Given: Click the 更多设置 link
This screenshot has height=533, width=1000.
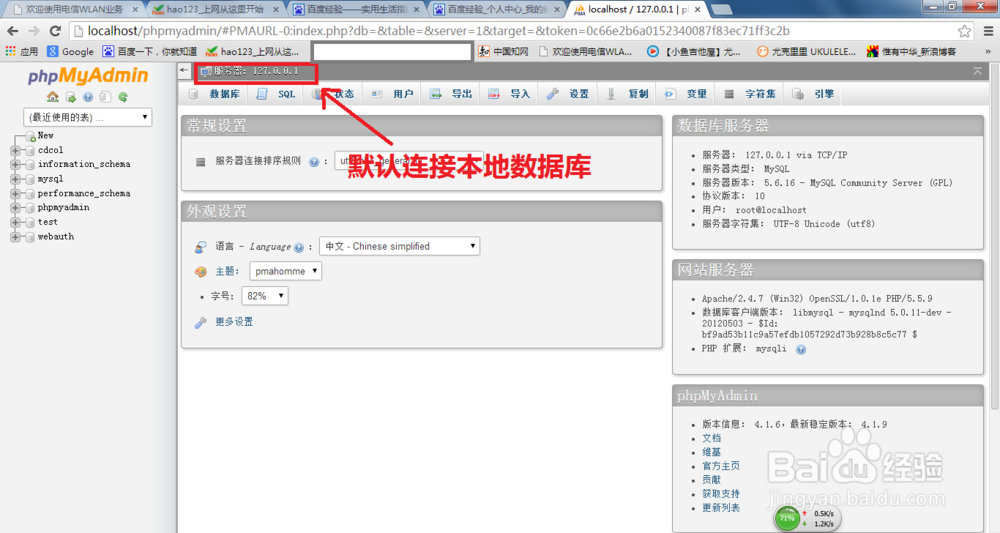Looking at the screenshot, I should click(x=234, y=322).
